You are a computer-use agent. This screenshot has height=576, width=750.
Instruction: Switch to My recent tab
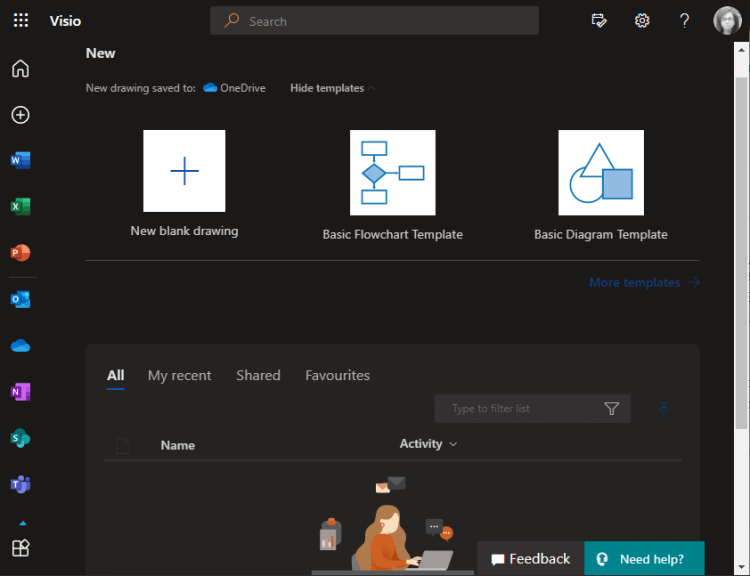179,376
